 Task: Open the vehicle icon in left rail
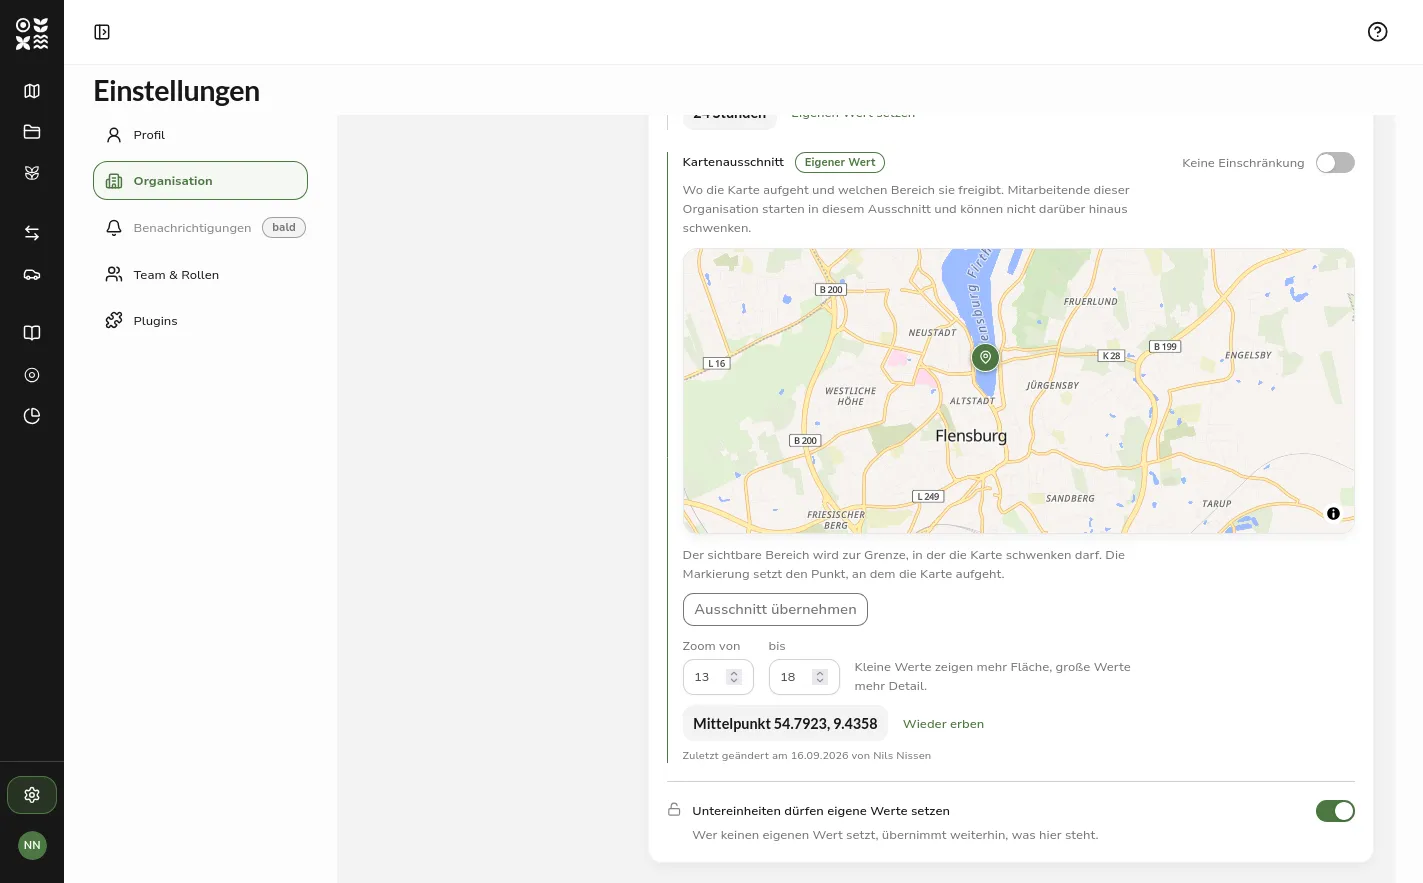pos(32,275)
